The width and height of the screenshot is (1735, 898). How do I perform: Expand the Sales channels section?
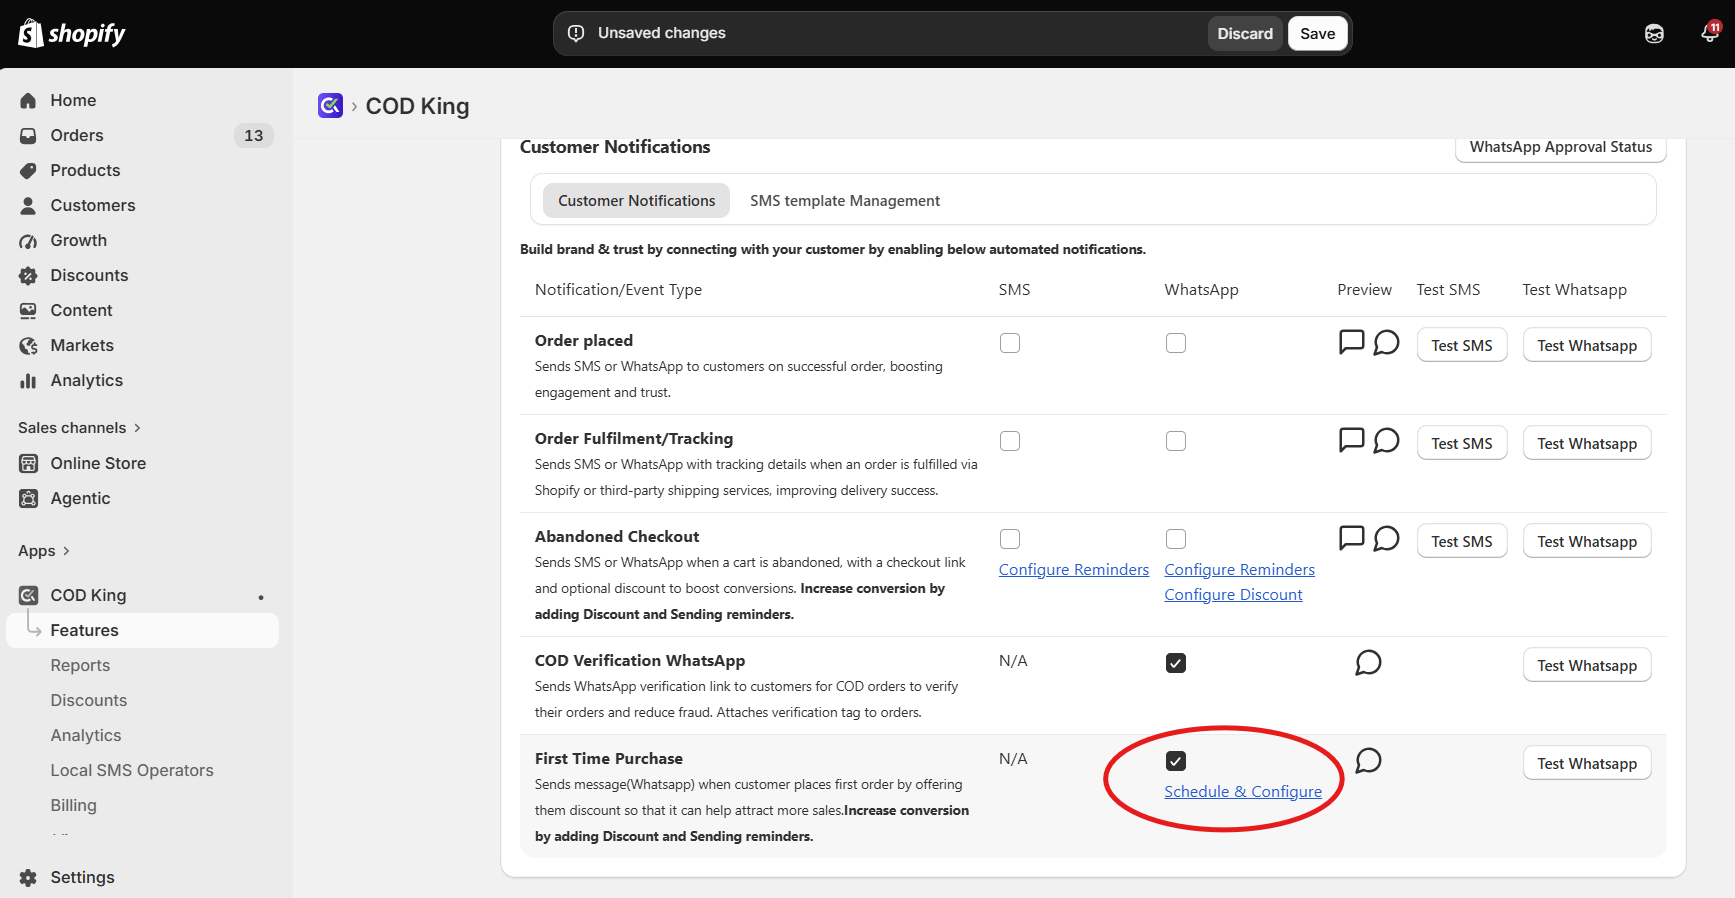(x=80, y=428)
